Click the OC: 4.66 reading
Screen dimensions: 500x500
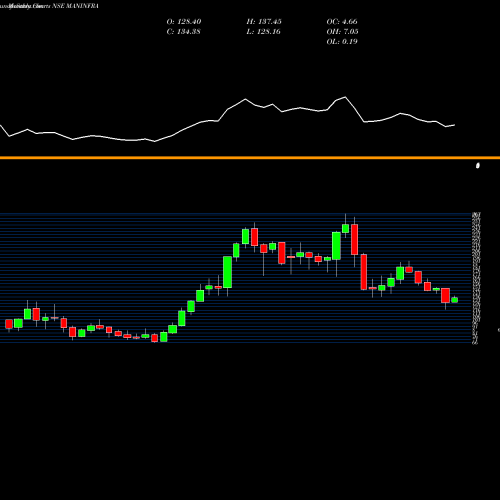(x=342, y=22)
